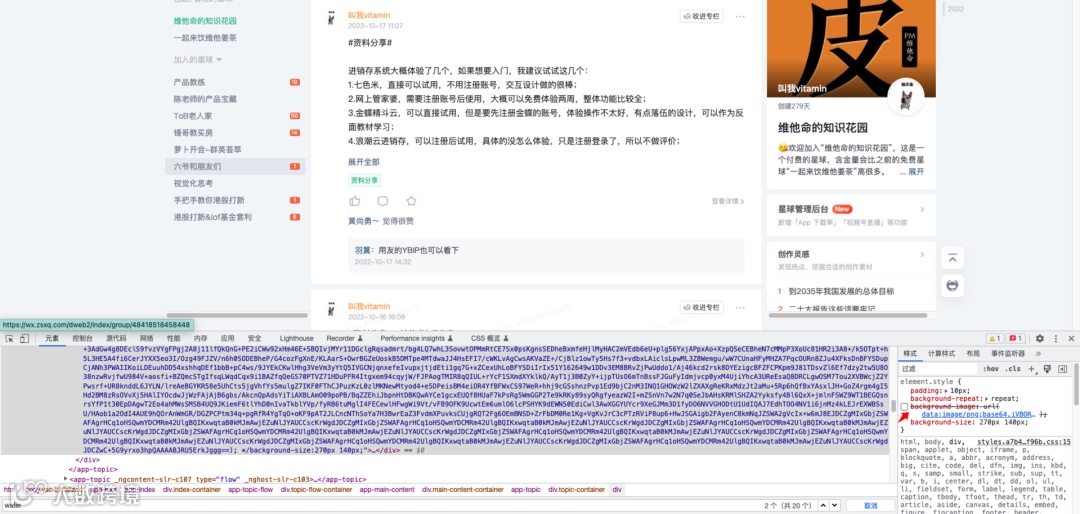The image size is (1080, 514).
Task: Click the back-to-top arrow floating button
Action: [952, 258]
